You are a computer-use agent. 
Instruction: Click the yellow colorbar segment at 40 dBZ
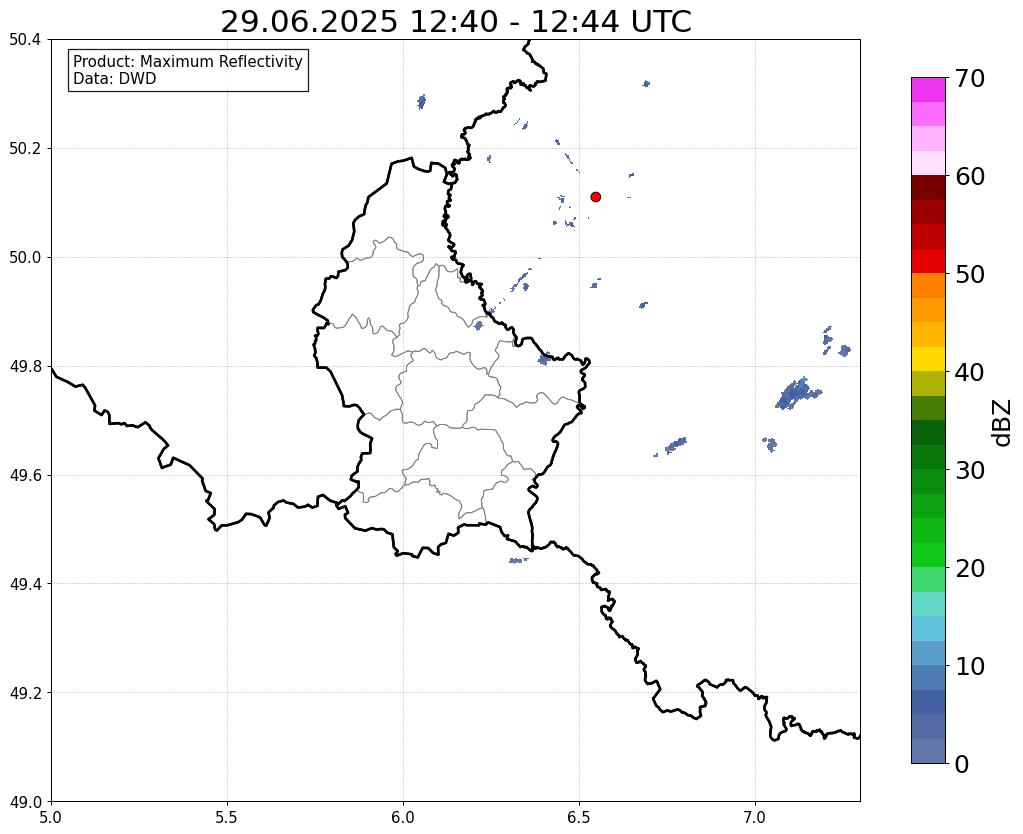click(x=928, y=359)
